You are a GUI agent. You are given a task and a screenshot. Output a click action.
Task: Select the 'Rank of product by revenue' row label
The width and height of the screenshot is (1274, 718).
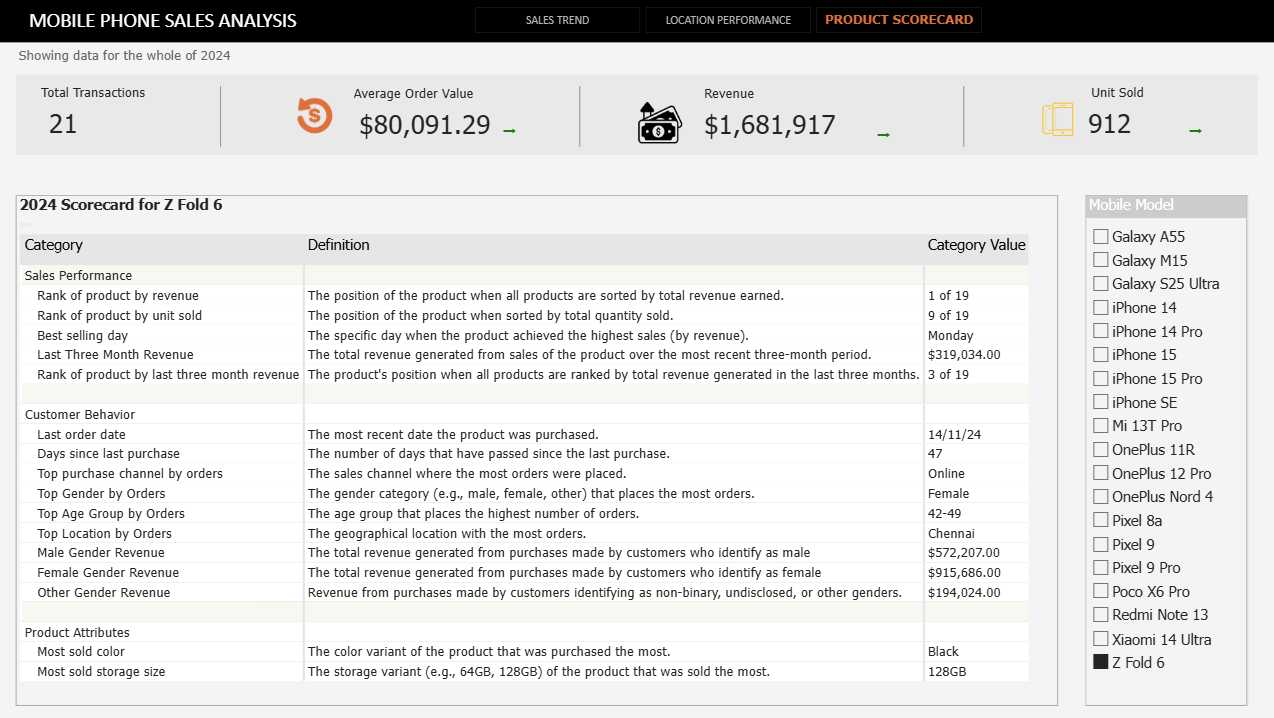pos(118,296)
